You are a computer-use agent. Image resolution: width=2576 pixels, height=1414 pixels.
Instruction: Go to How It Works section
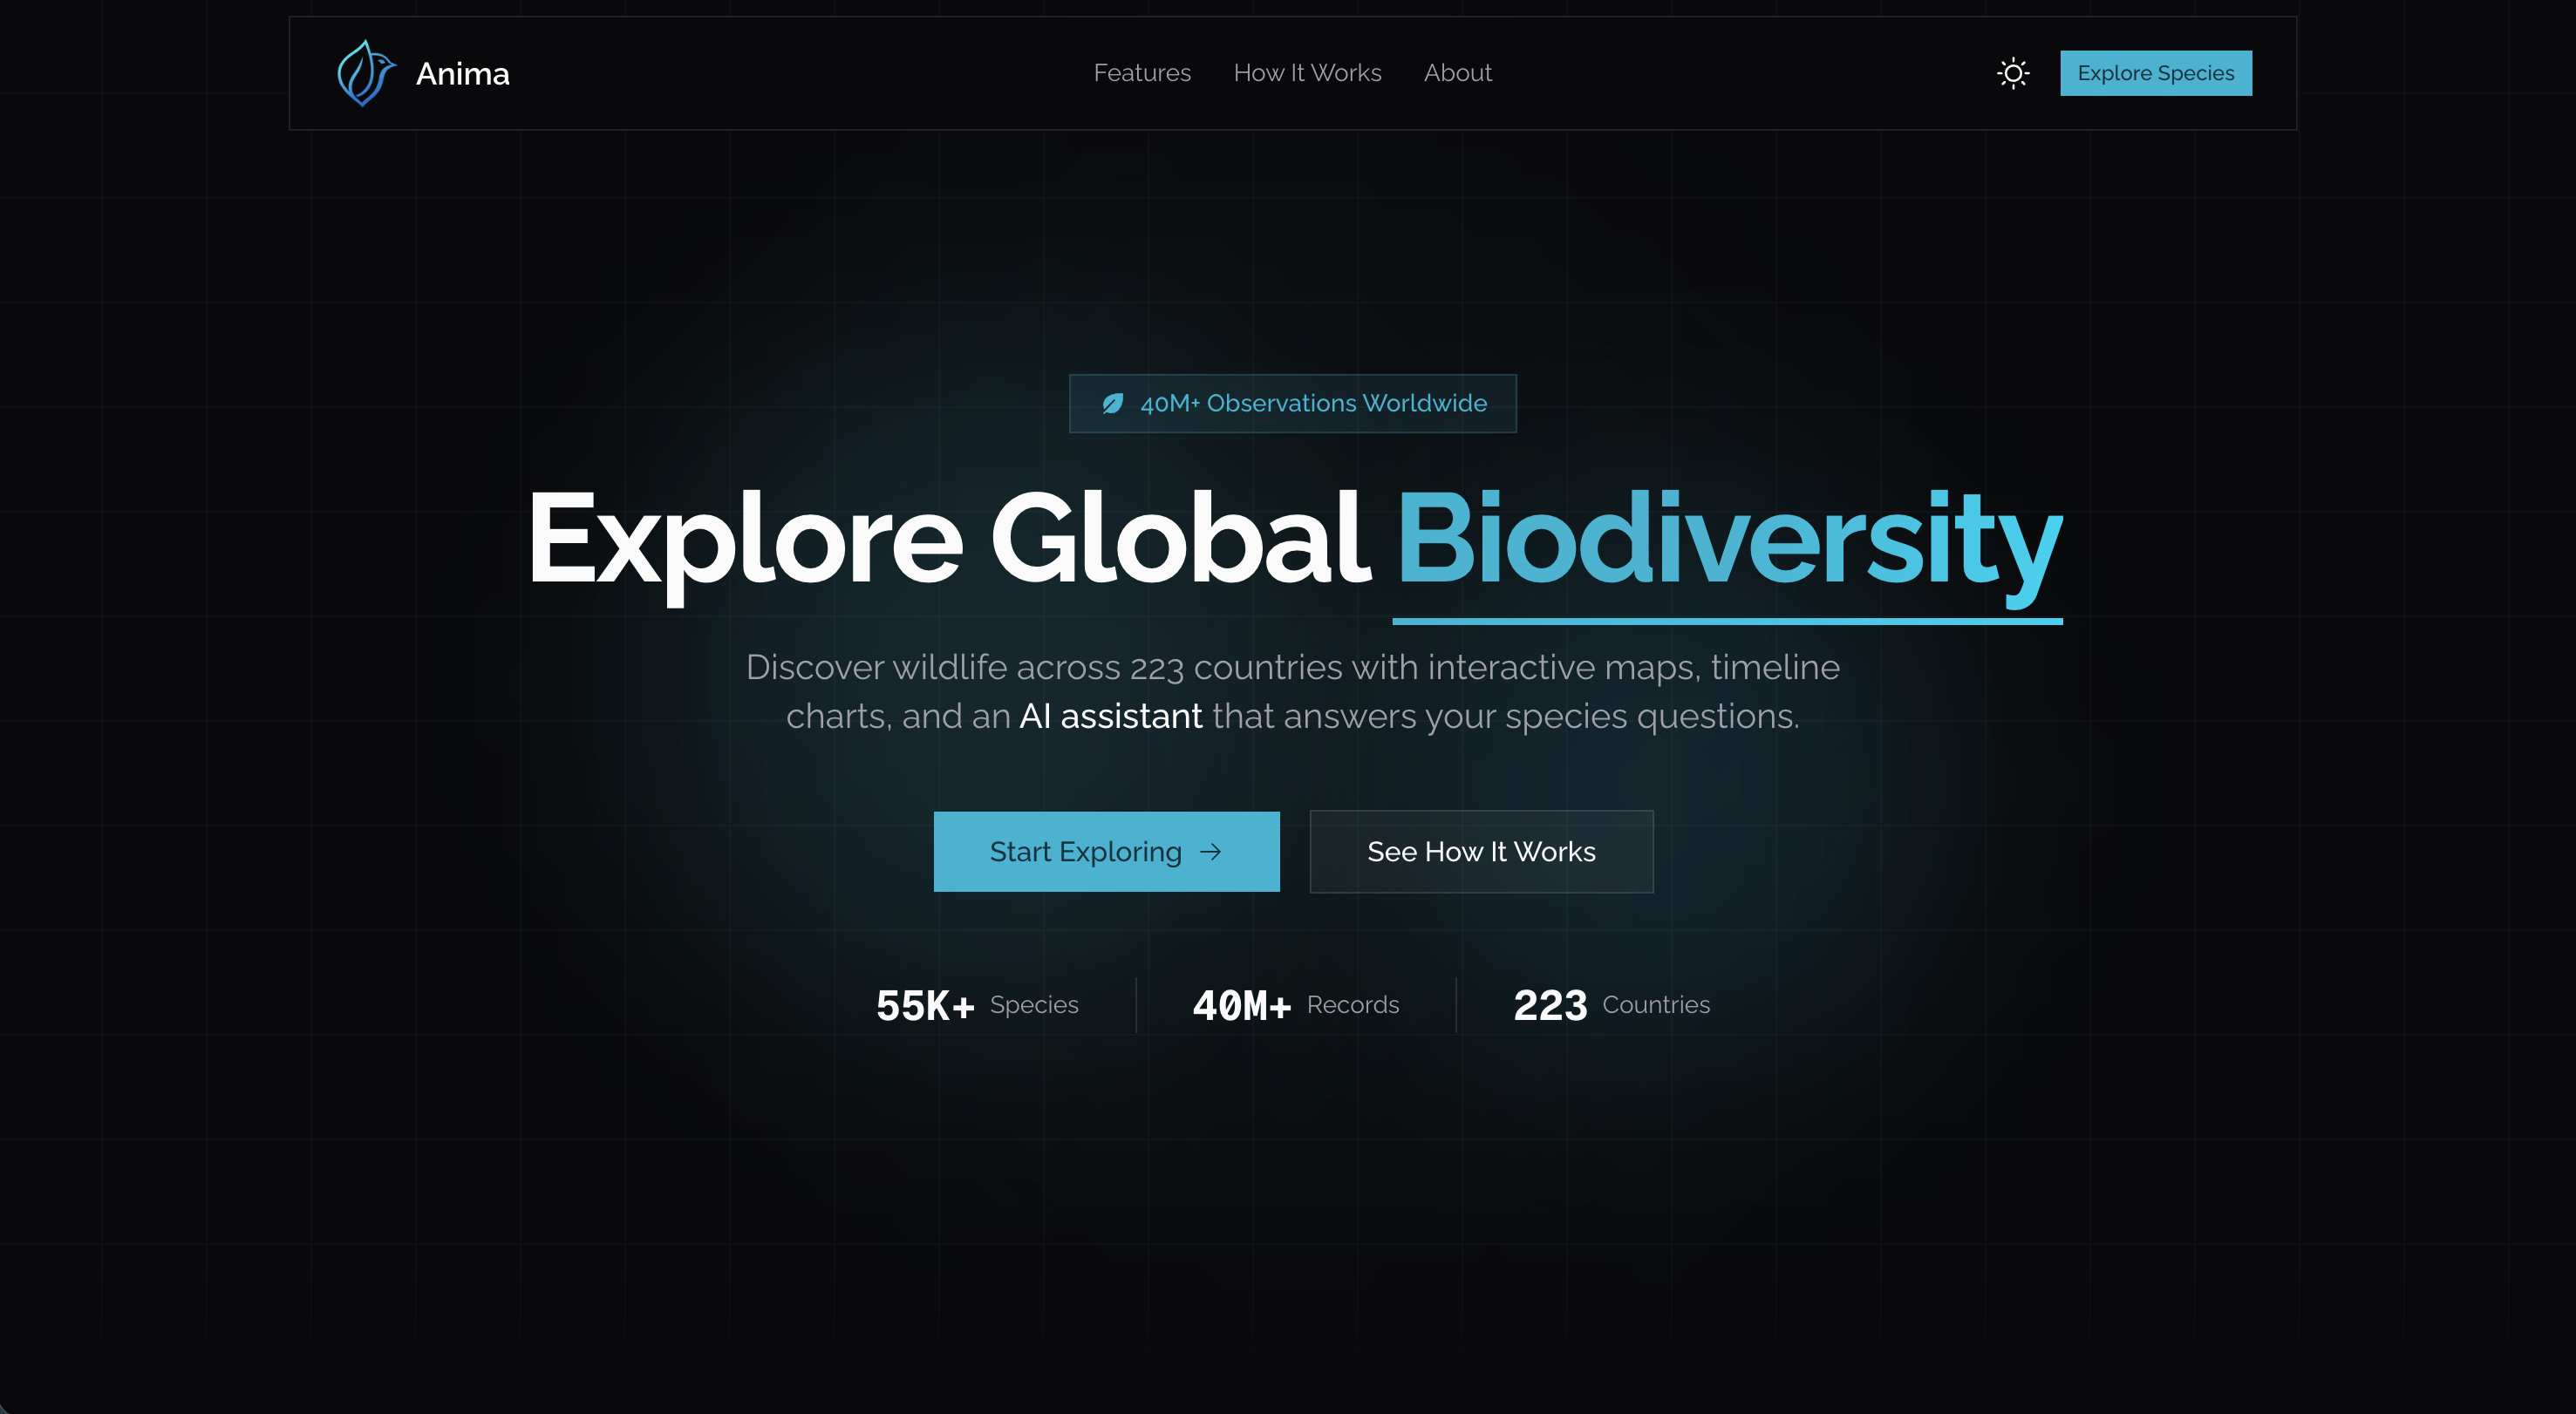coord(1307,73)
